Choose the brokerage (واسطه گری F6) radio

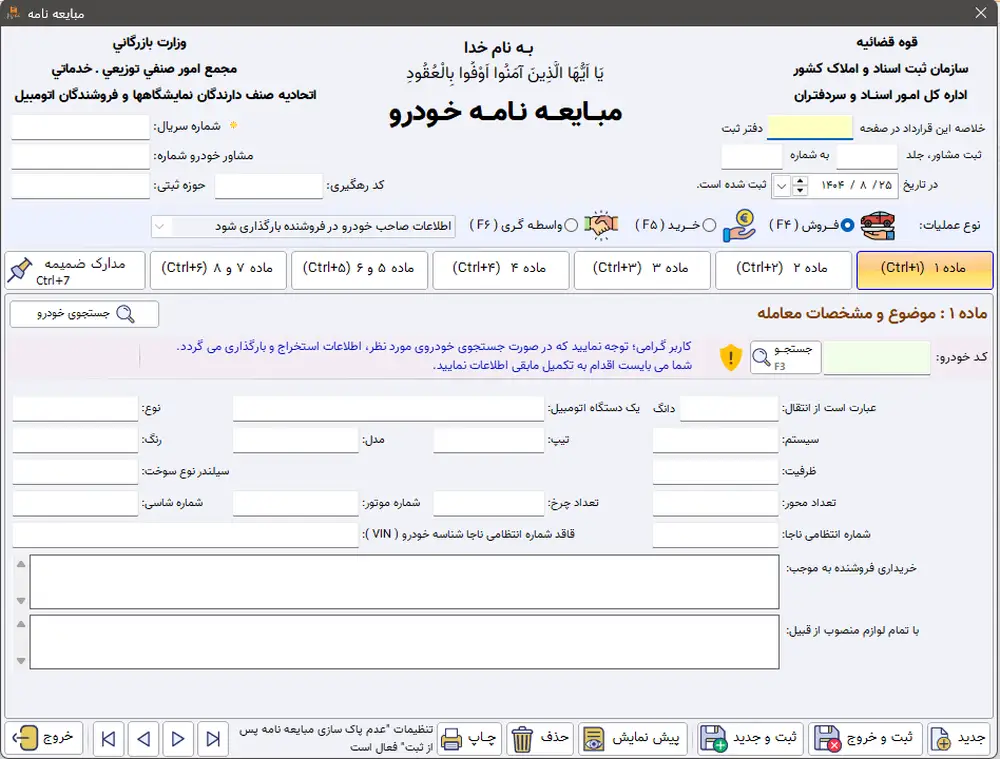[571, 226]
